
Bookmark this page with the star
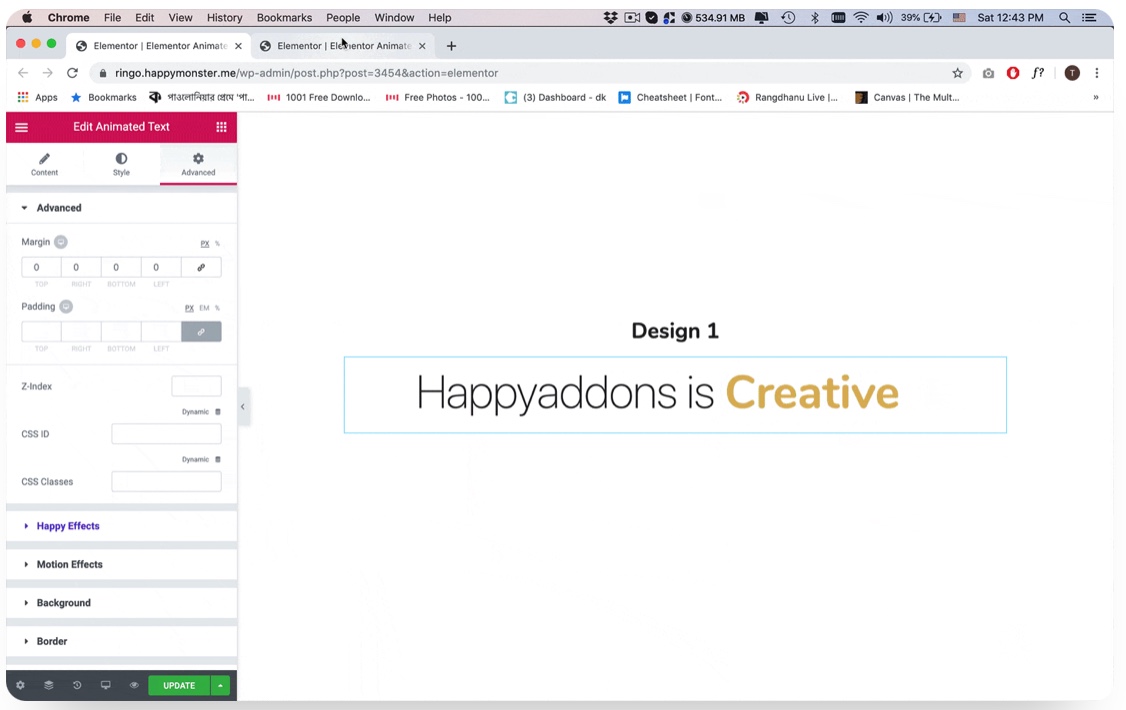point(957,73)
